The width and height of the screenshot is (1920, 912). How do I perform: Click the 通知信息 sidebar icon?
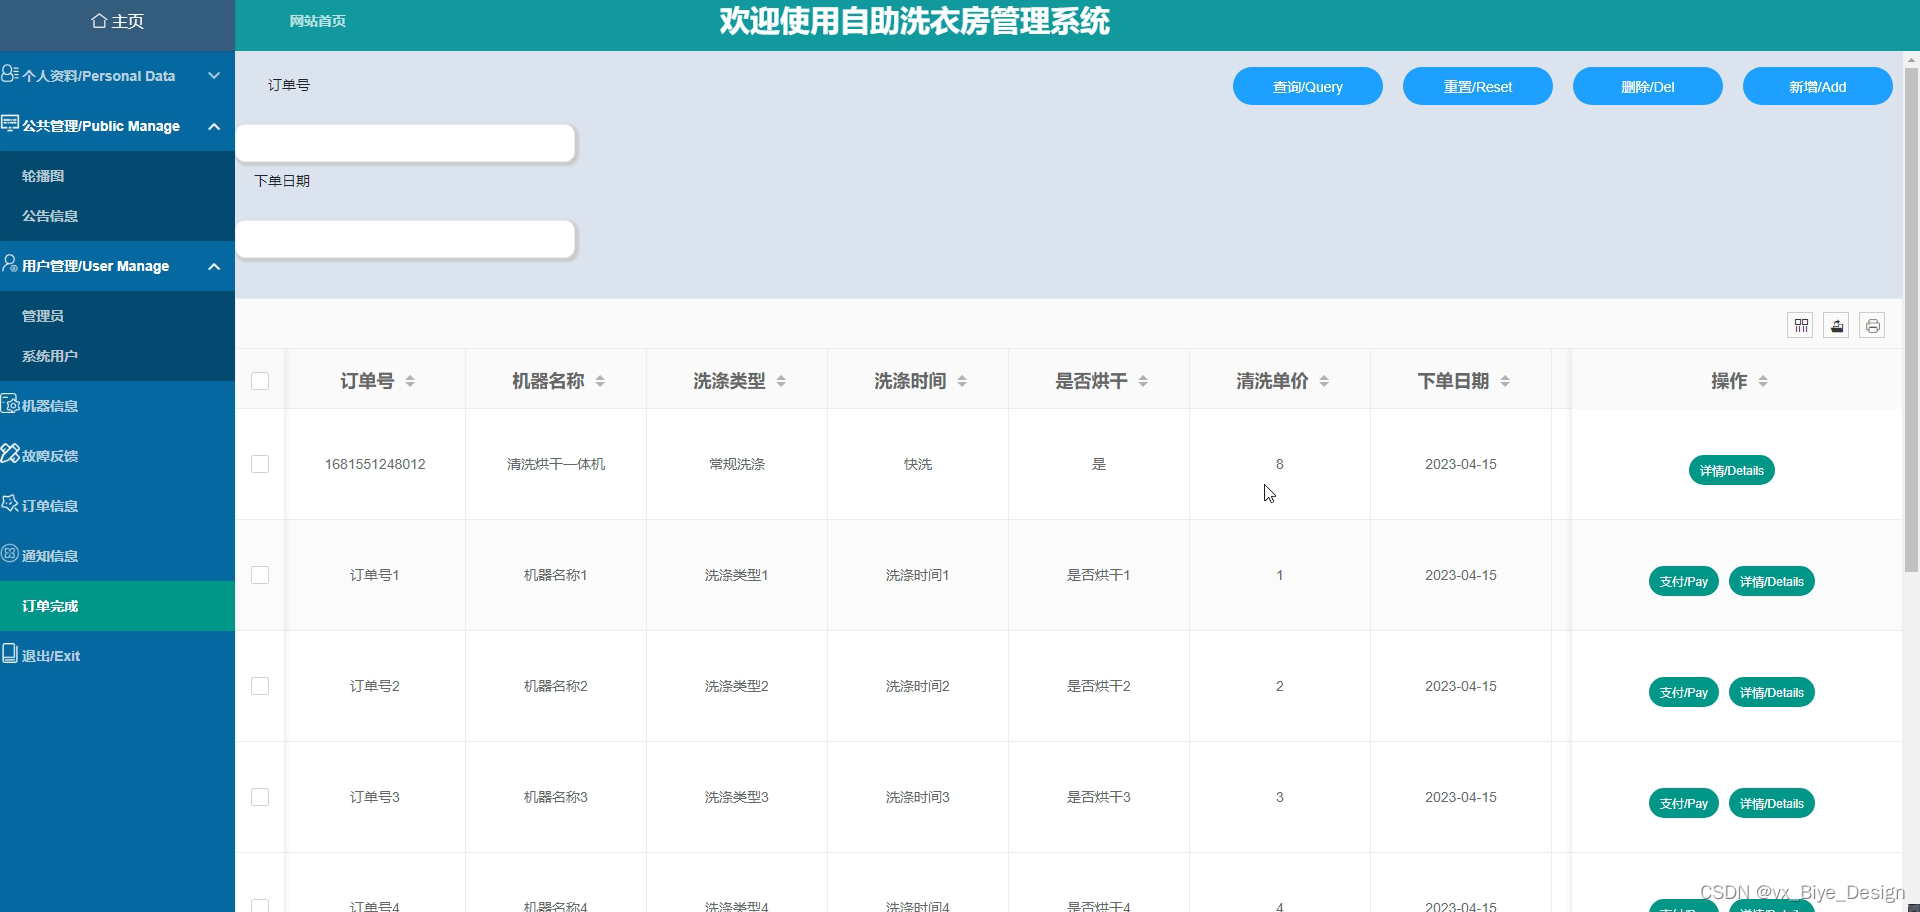click(10, 554)
